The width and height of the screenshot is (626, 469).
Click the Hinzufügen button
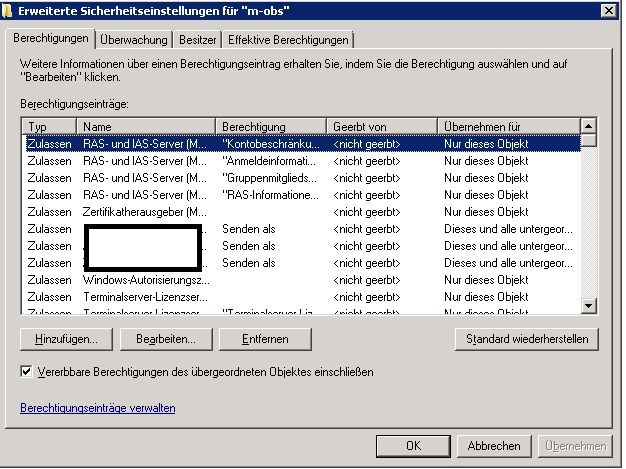tap(65, 340)
